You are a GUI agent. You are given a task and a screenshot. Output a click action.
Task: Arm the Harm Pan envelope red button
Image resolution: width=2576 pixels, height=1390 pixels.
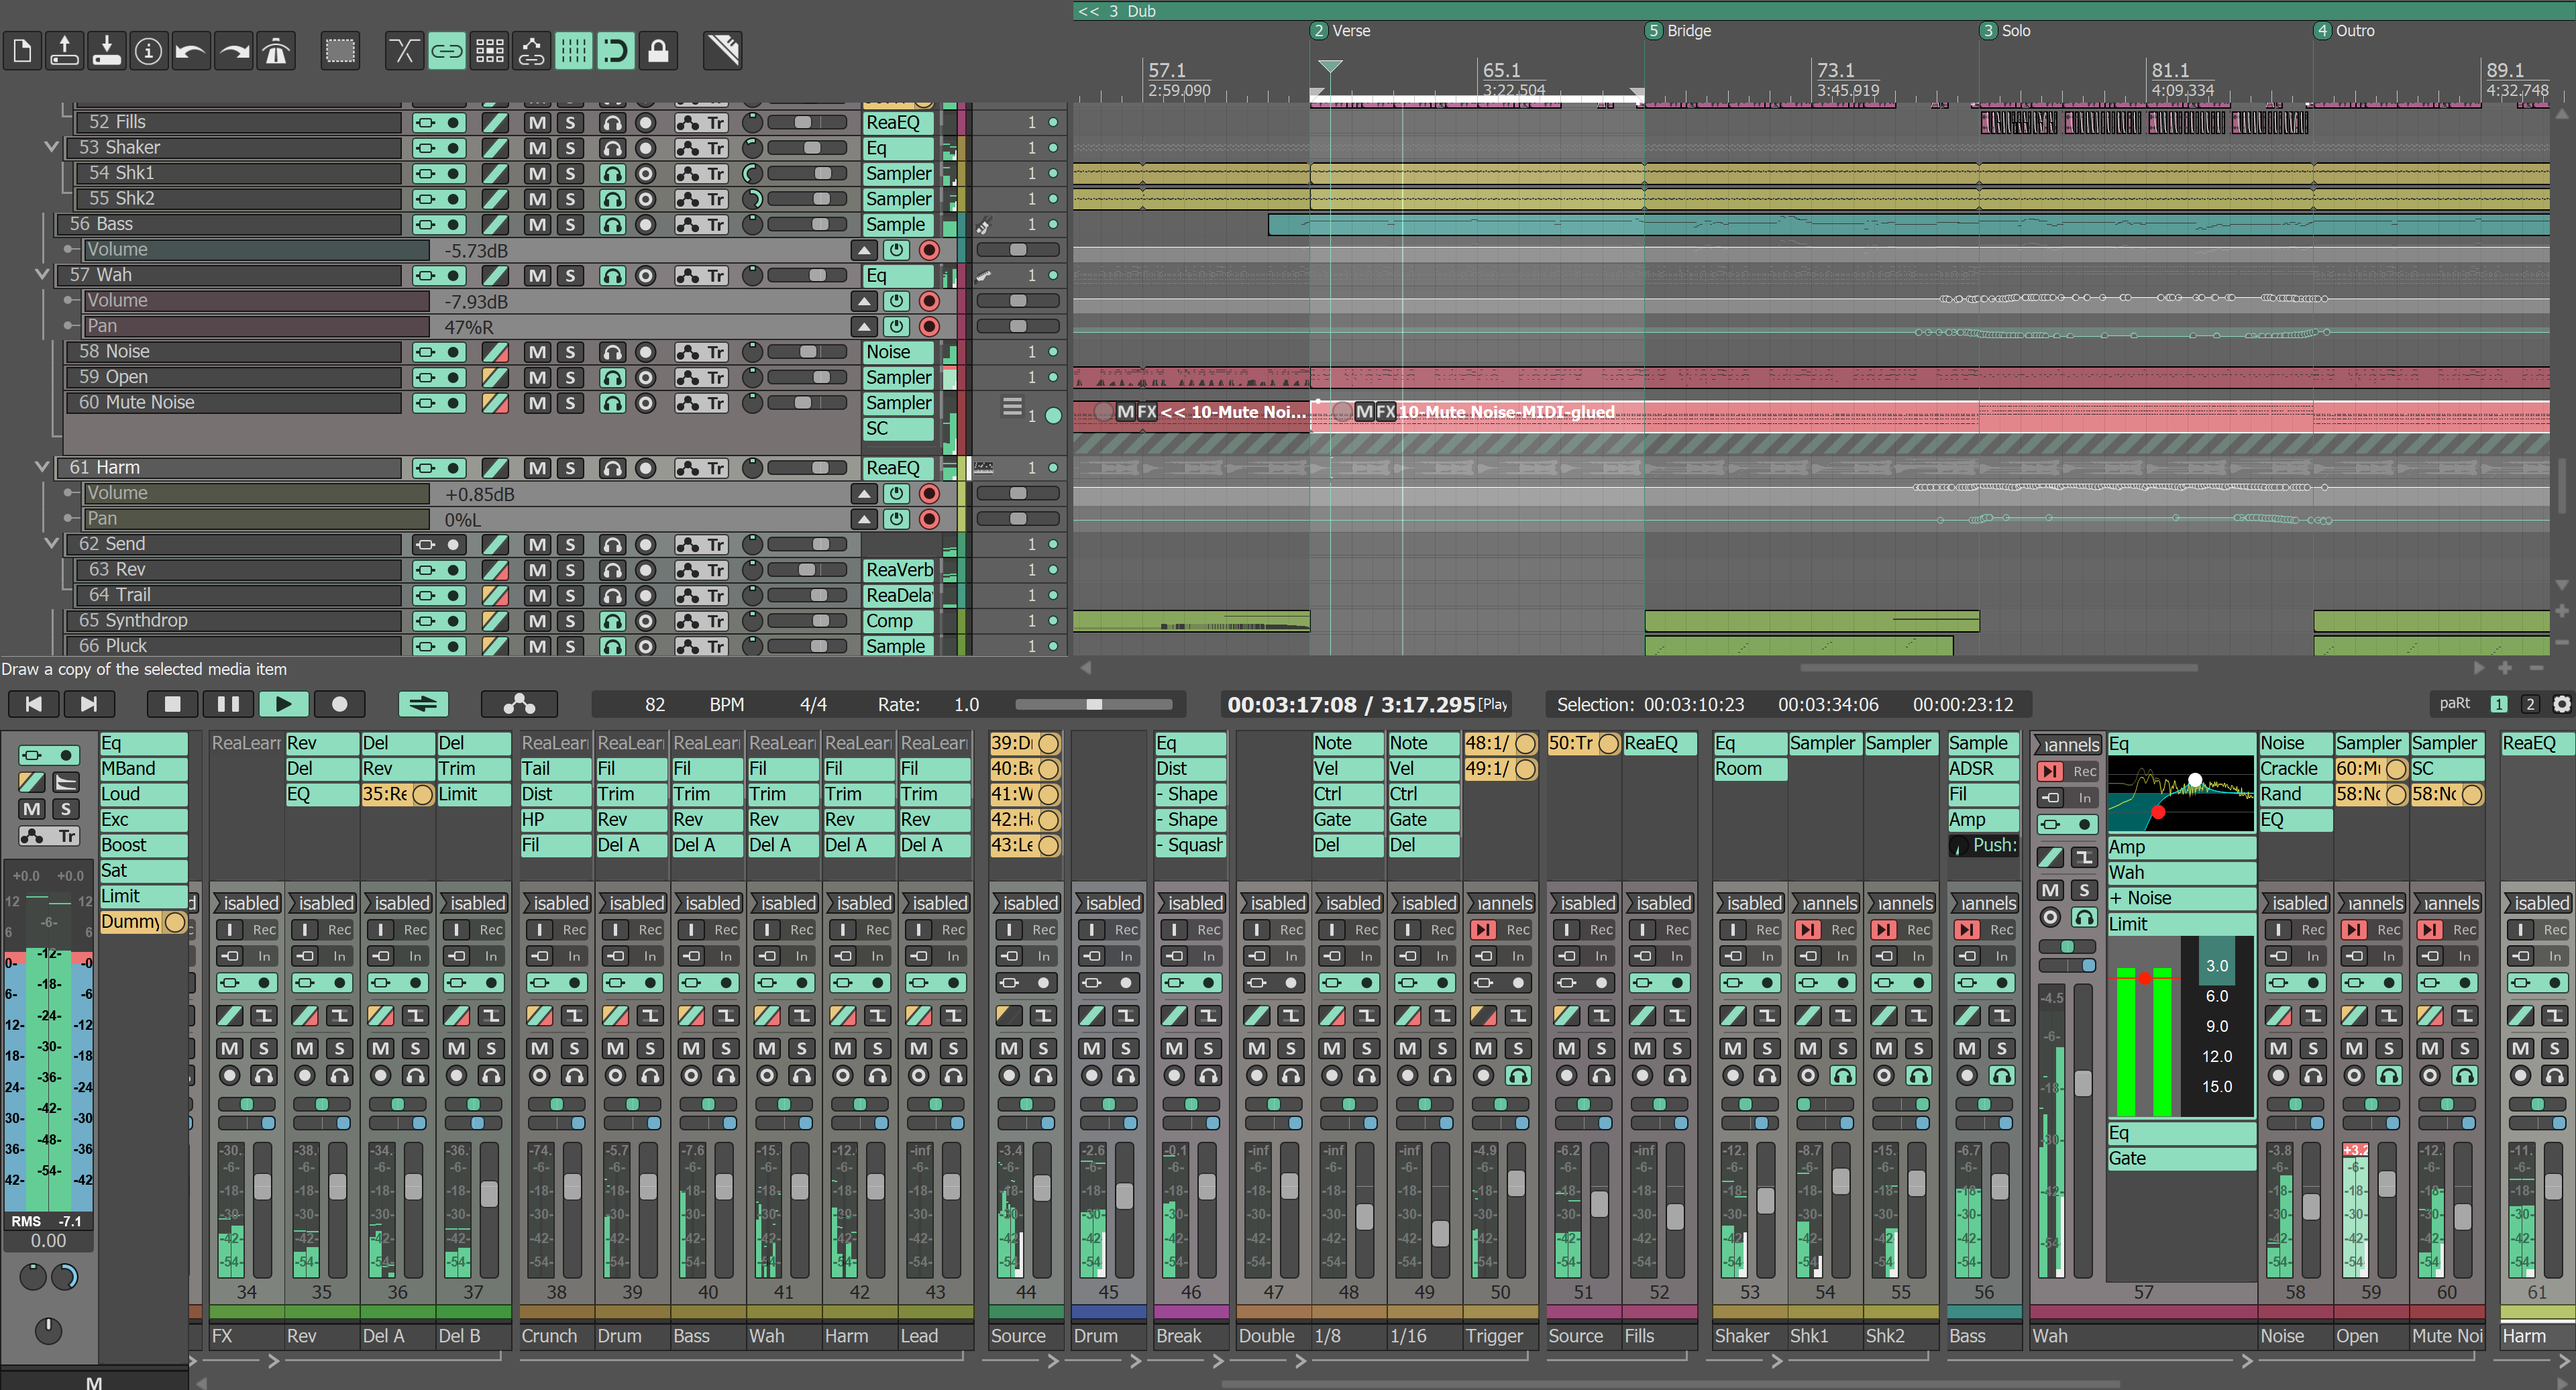tap(929, 519)
